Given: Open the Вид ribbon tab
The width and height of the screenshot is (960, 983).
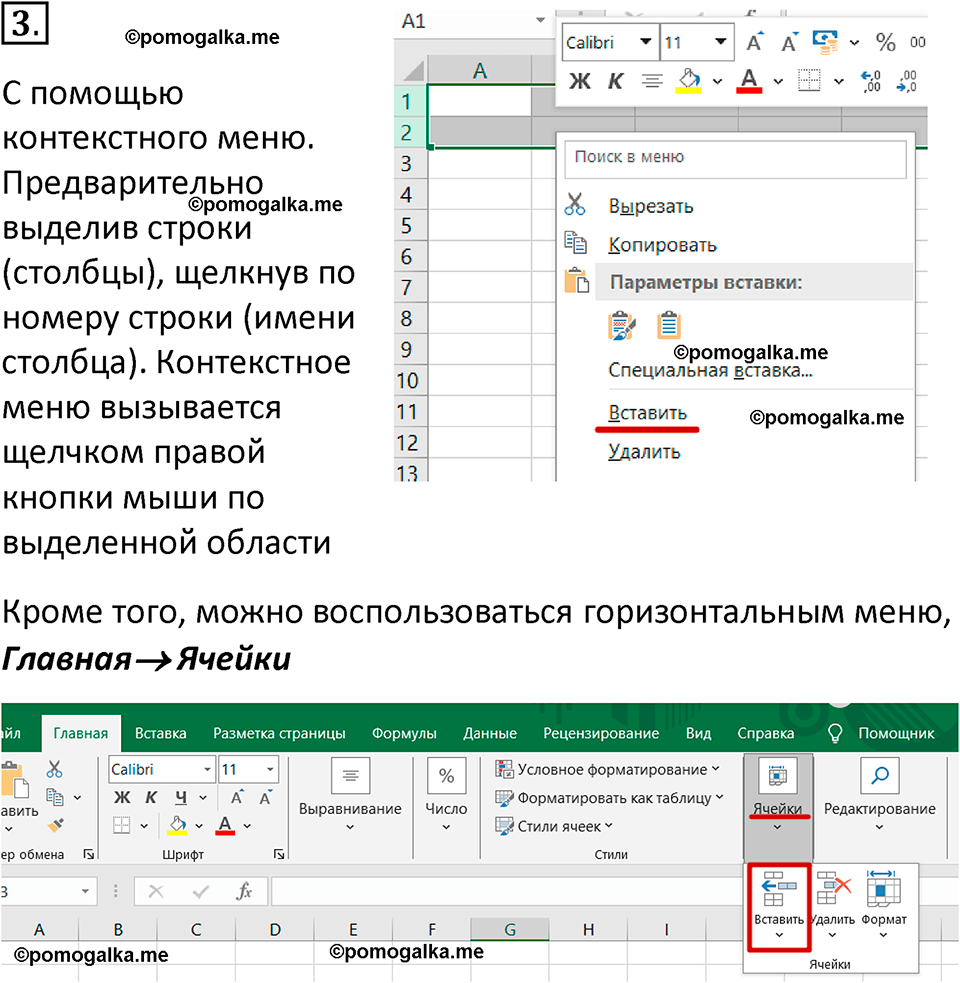Looking at the screenshot, I should pos(698,733).
